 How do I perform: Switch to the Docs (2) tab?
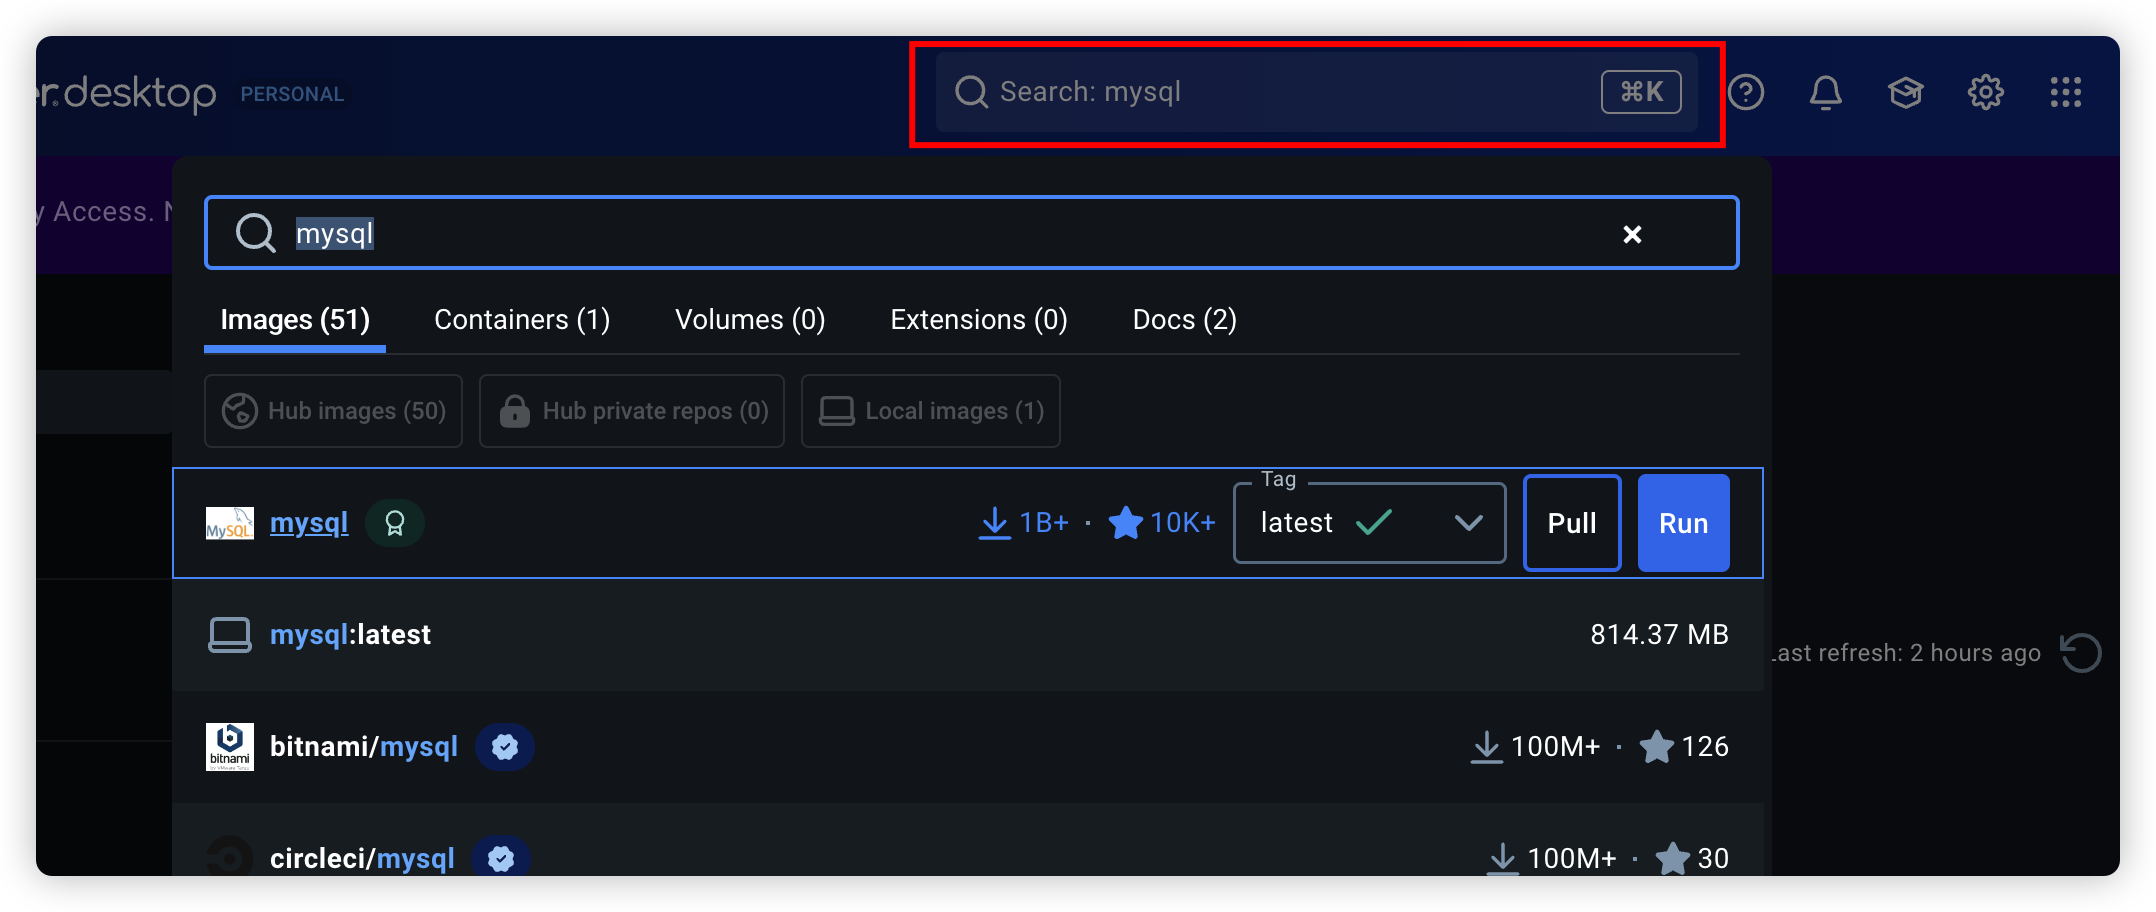tap(1184, 320)
